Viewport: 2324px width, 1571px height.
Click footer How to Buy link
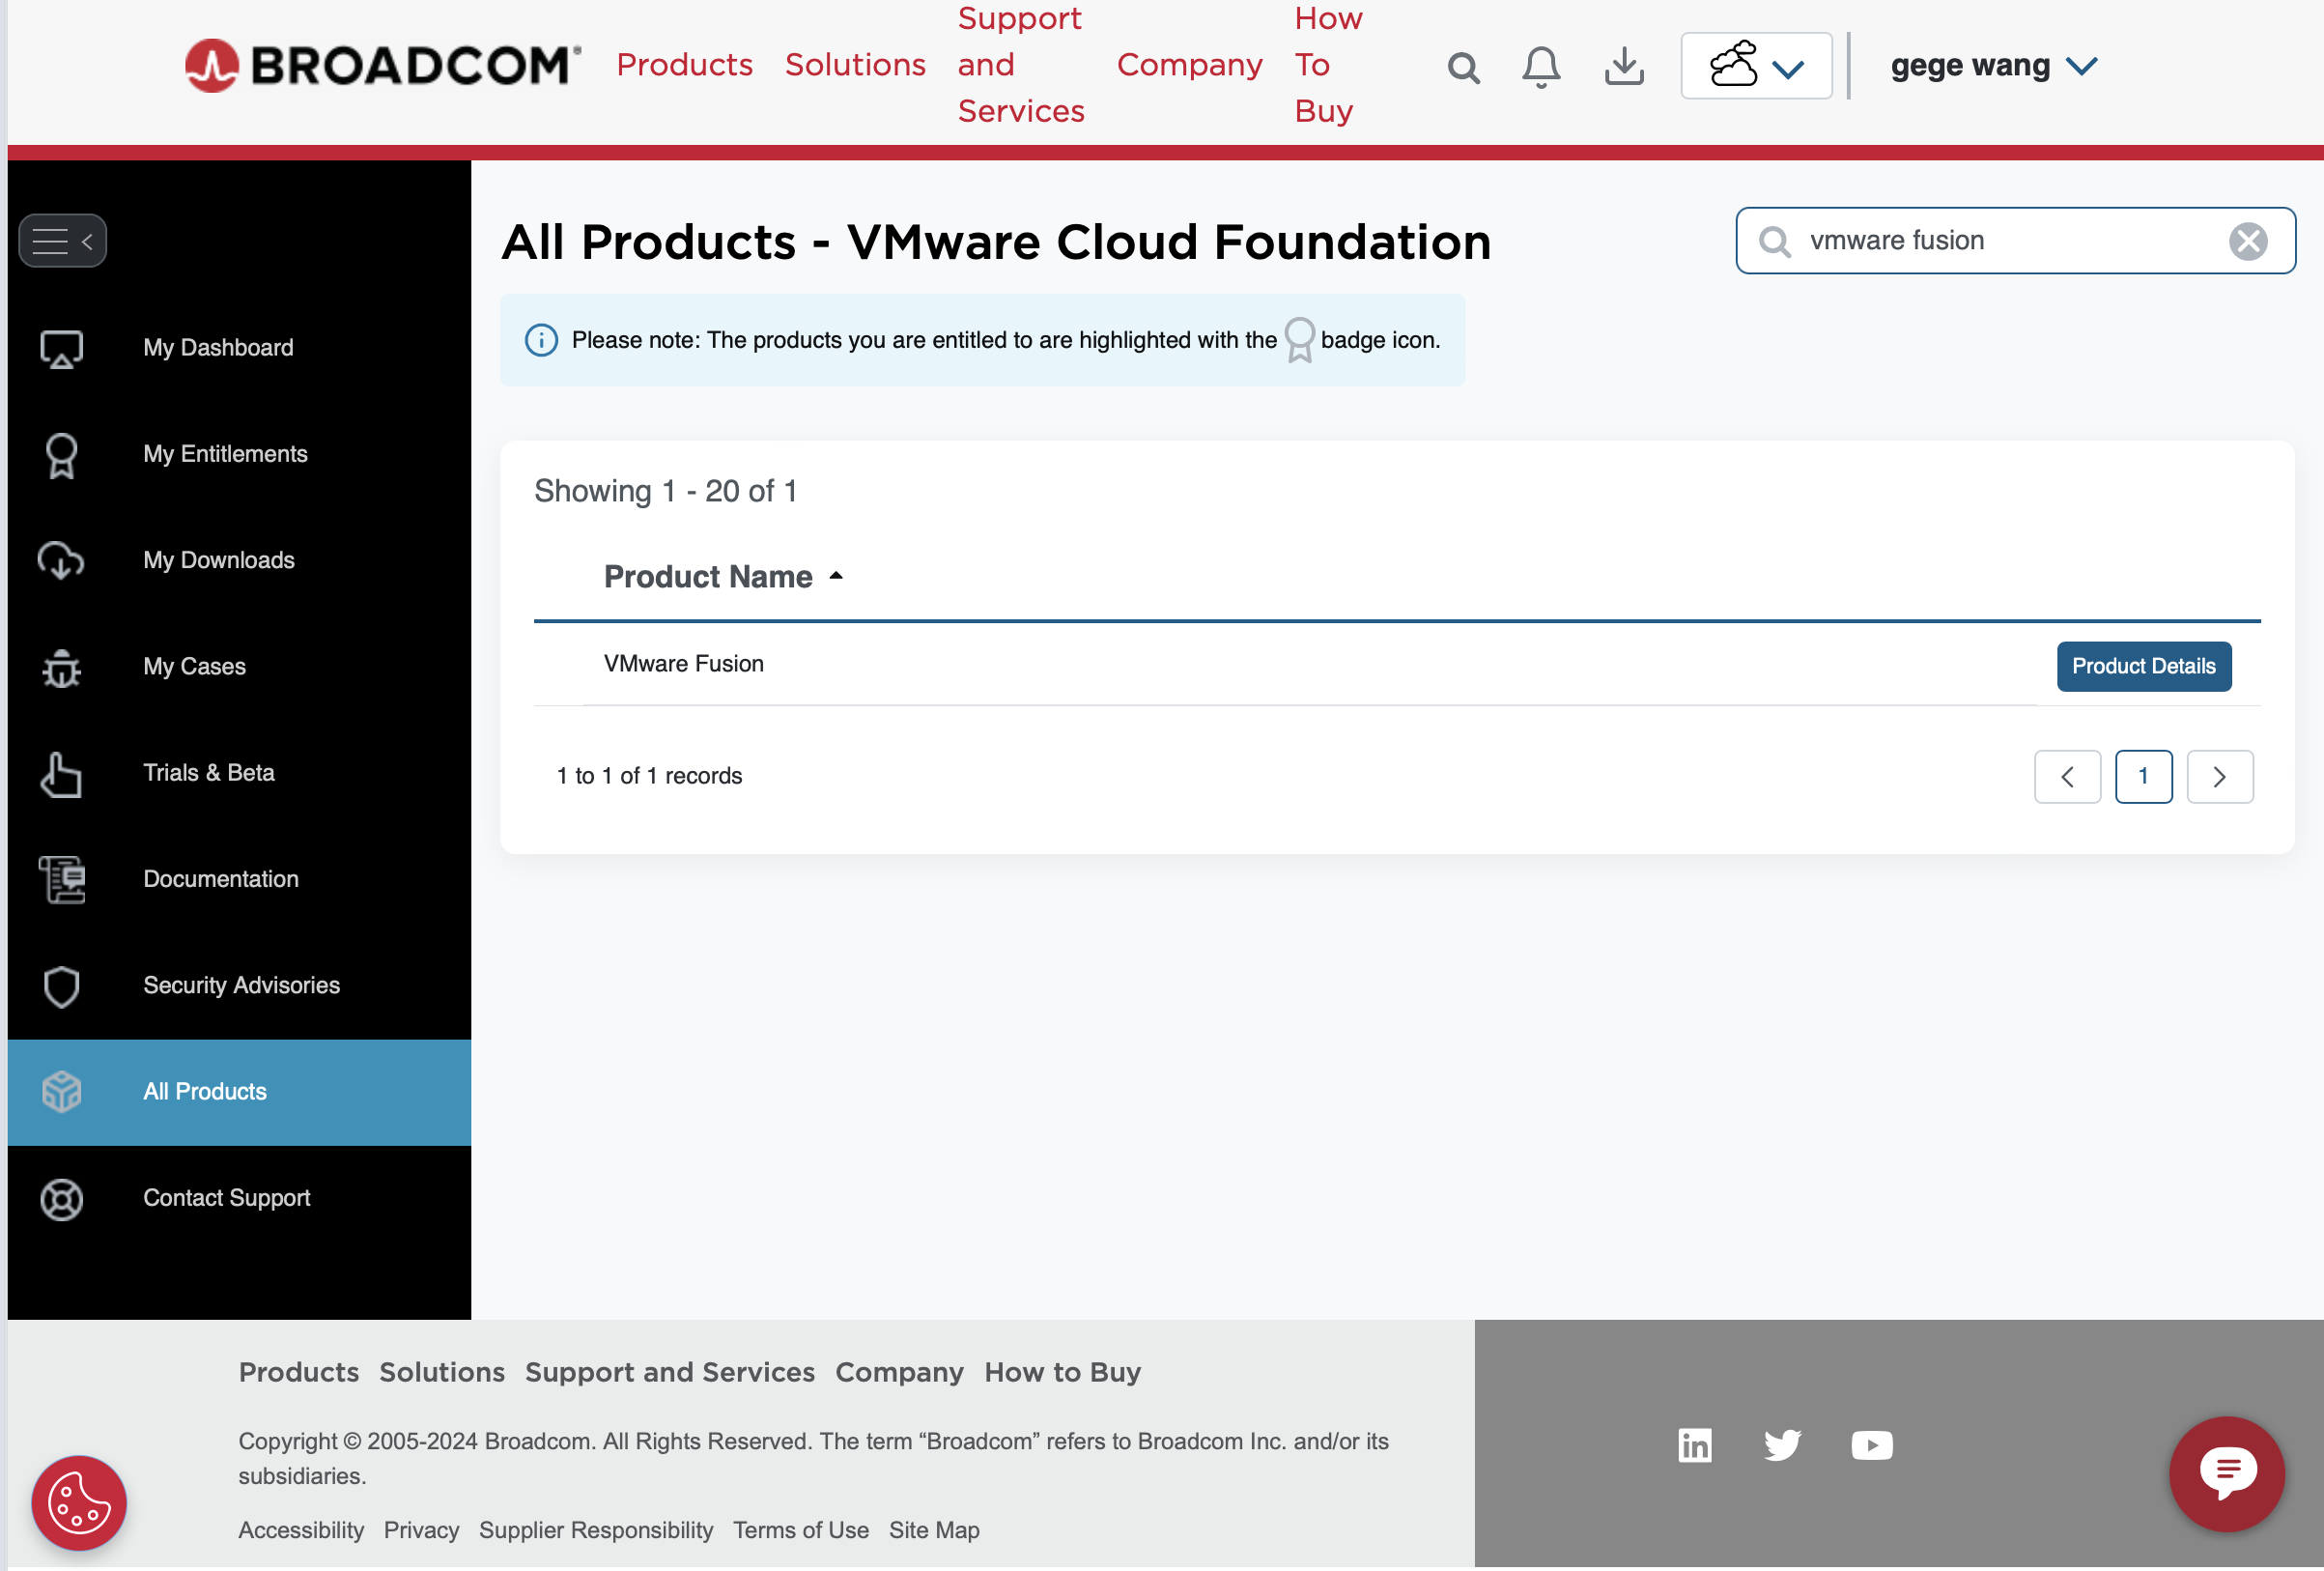click(x=1062, y=1372)
